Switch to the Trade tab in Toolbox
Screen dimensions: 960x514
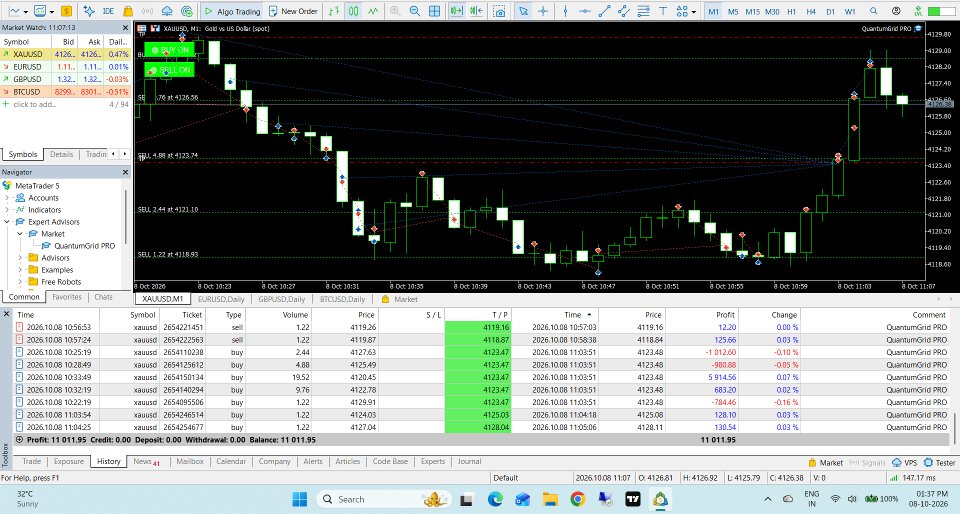click(32, 461)
